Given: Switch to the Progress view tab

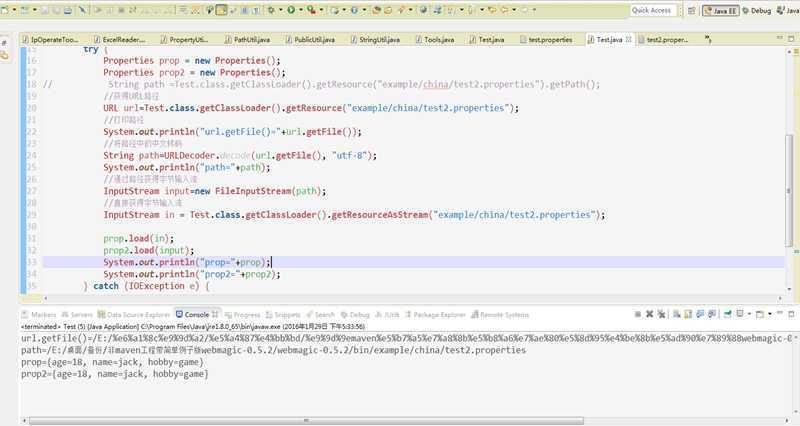Looking at the screenshot, I should pos(242,314).
